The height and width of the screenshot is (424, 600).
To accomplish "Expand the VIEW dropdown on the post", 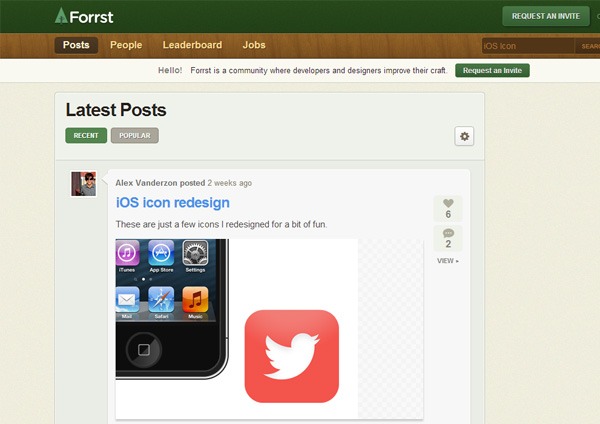I will (x=448, y=261).
